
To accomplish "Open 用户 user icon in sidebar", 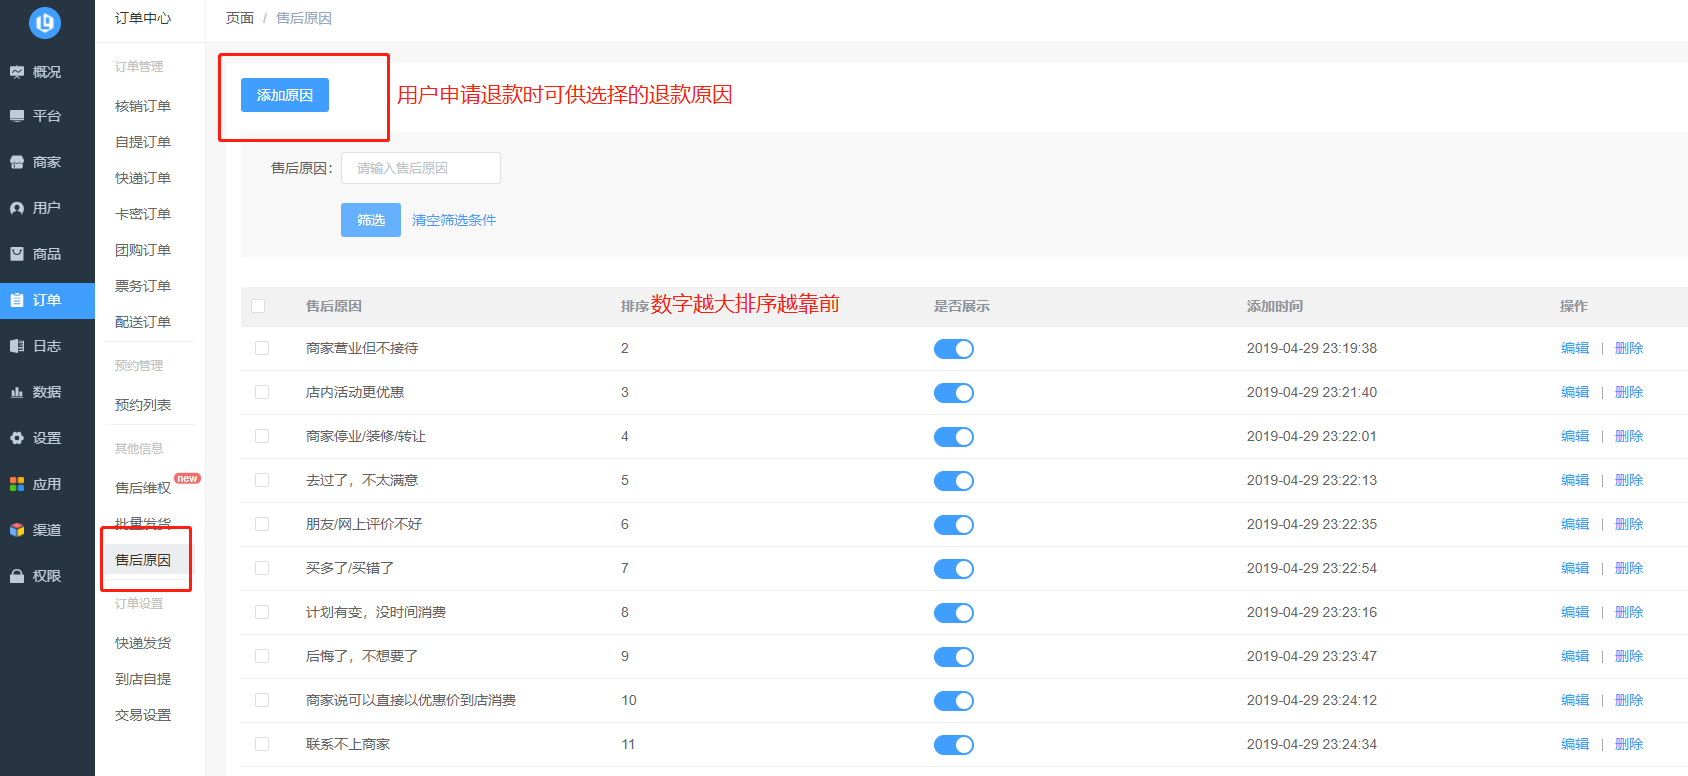I will [x=17, y=208].
